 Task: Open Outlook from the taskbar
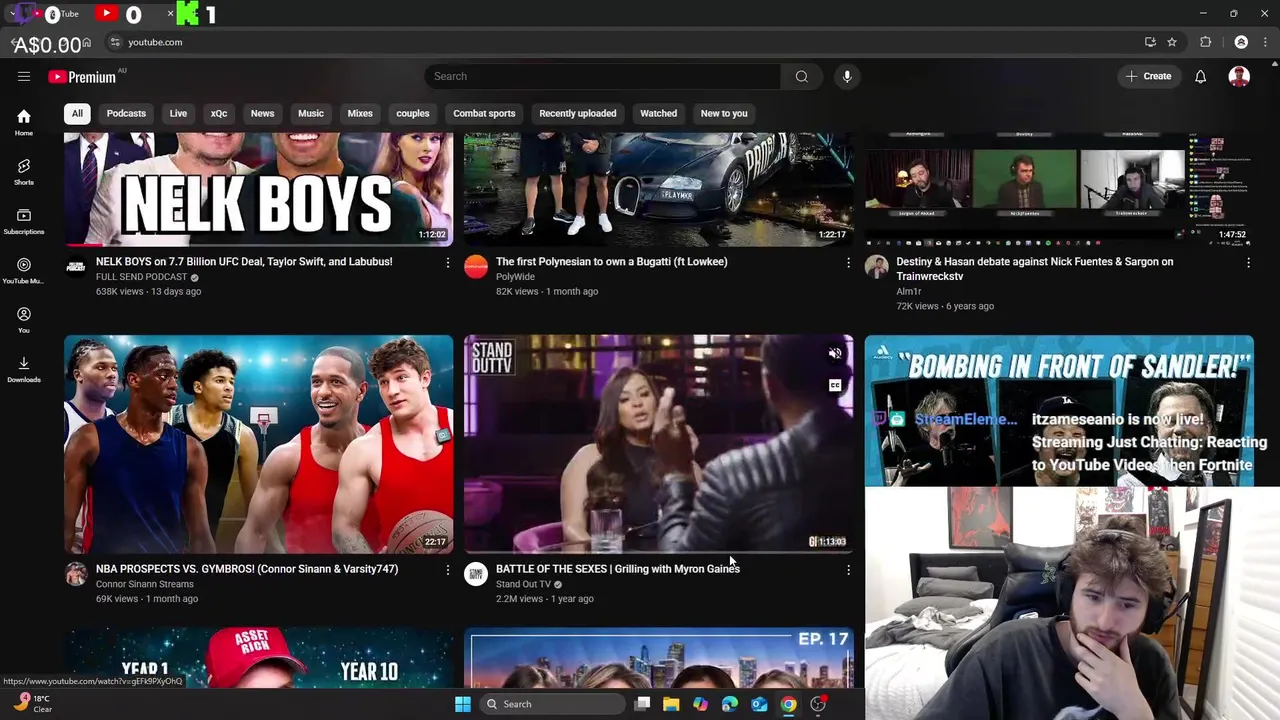pyautogui.click(x=759, y=704)
